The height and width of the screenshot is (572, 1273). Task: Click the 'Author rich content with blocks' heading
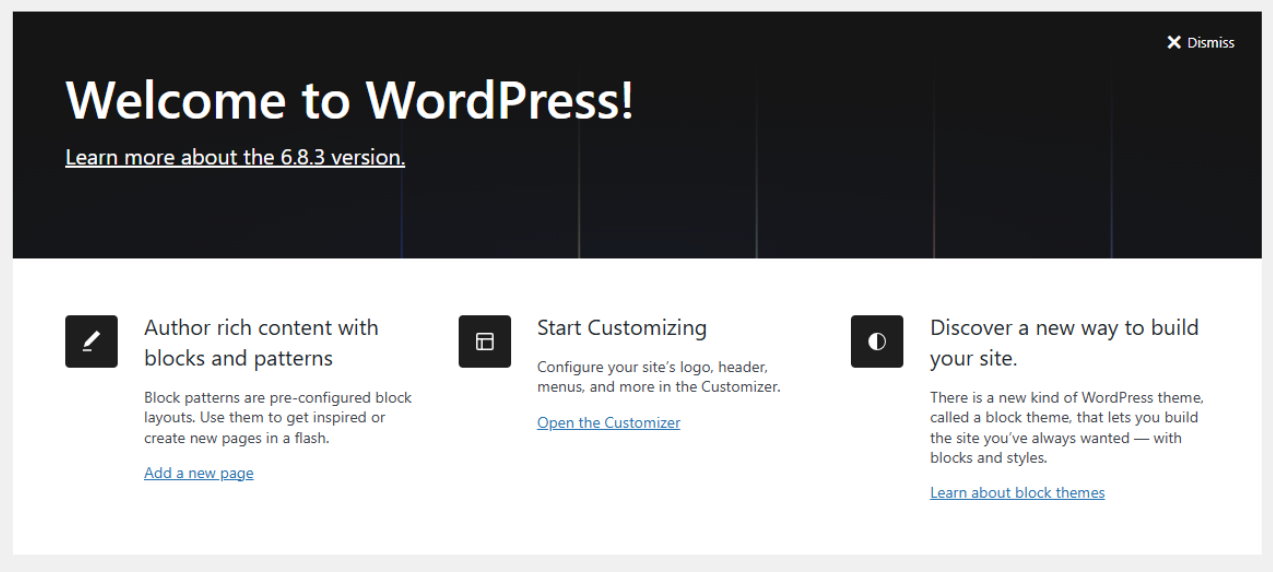click(x=261, y=342)
